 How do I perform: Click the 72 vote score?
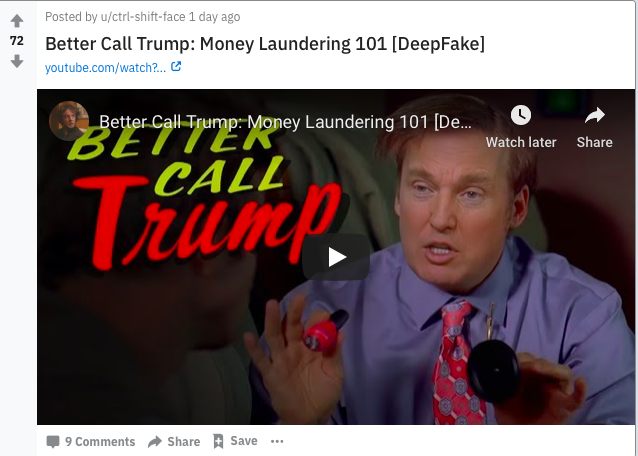coord(17,41)
